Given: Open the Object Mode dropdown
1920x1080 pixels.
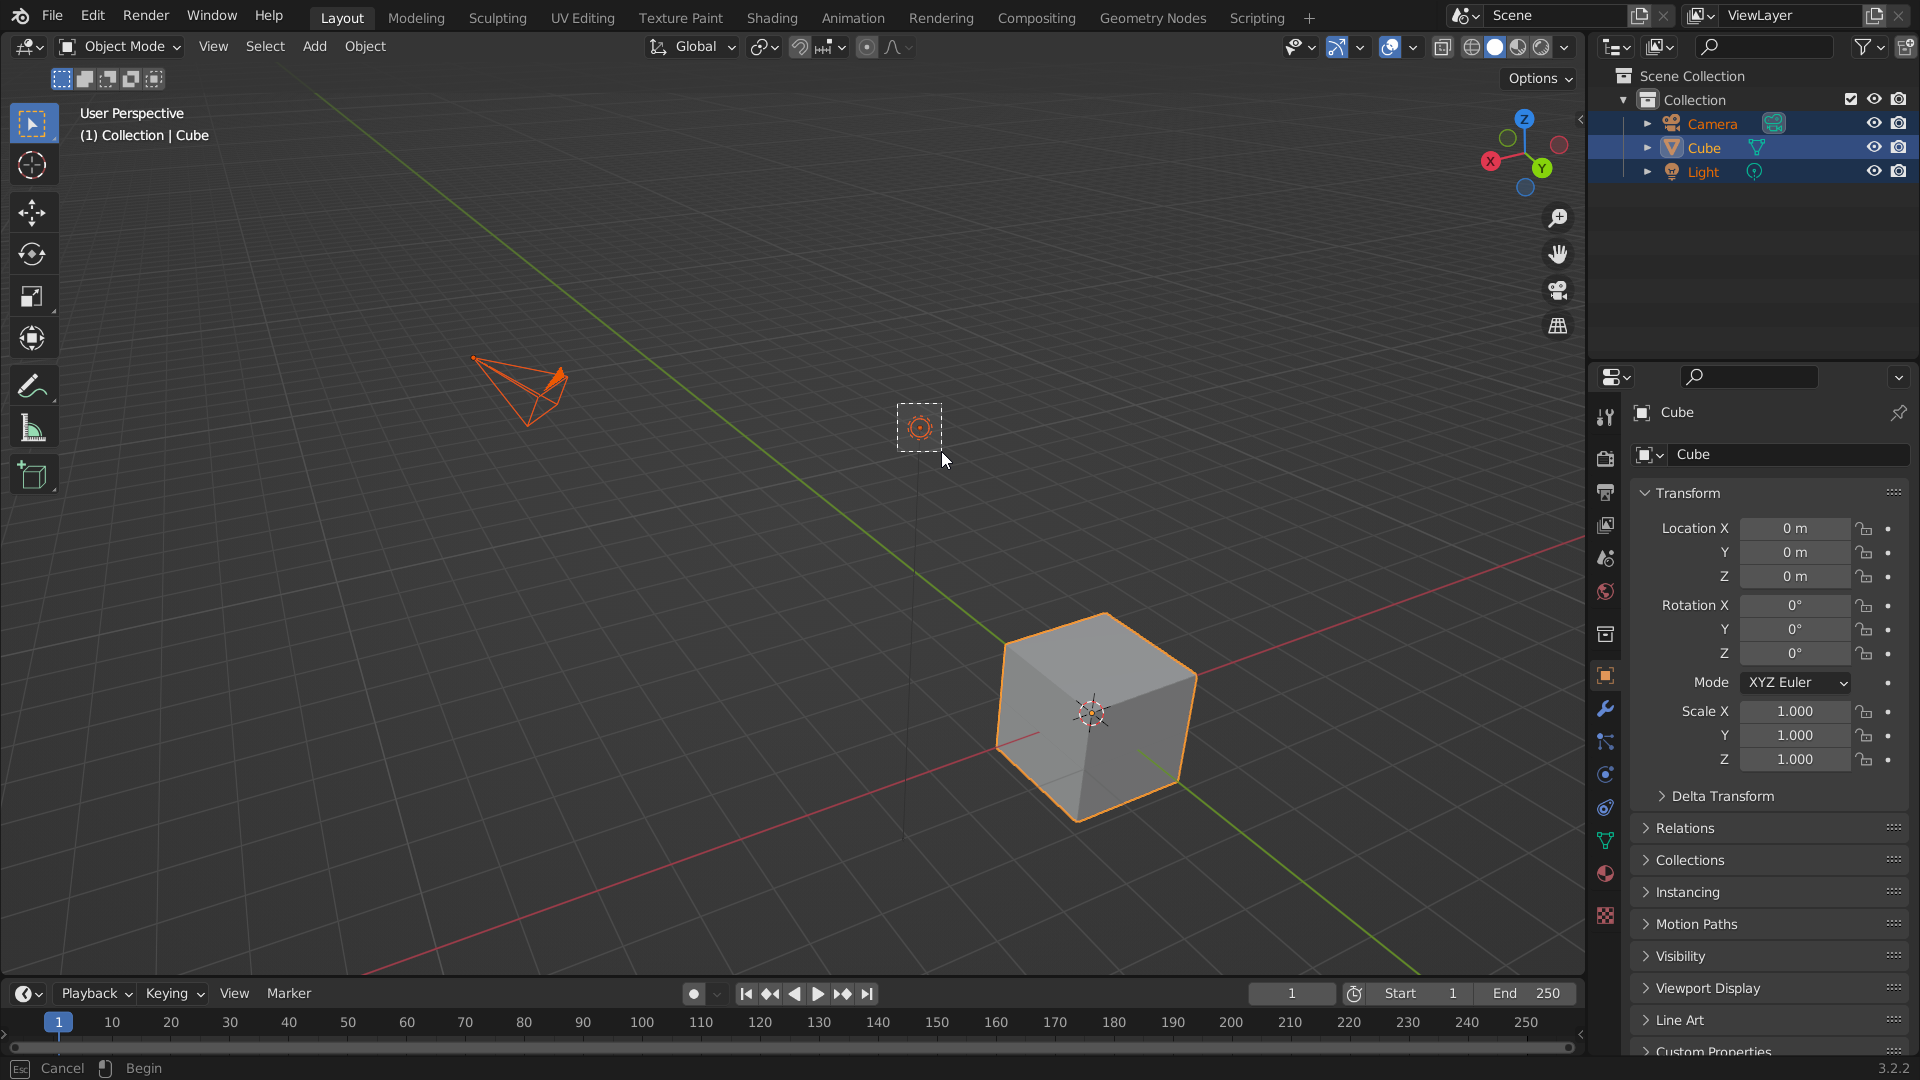Looking at the screenshot, I should coord(120,46).
